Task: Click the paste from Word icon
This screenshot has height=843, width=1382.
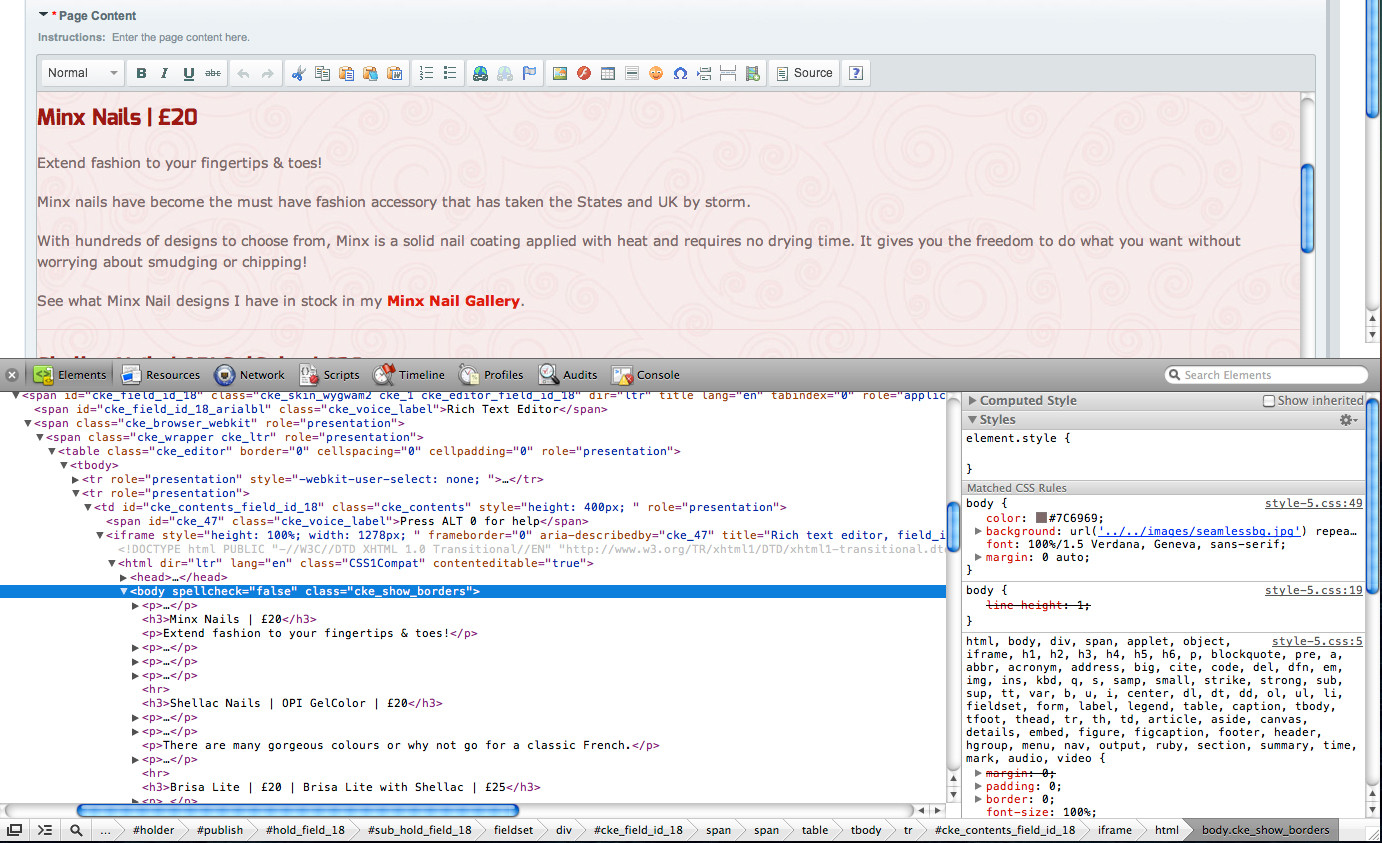Action: (x=394, y=73)
